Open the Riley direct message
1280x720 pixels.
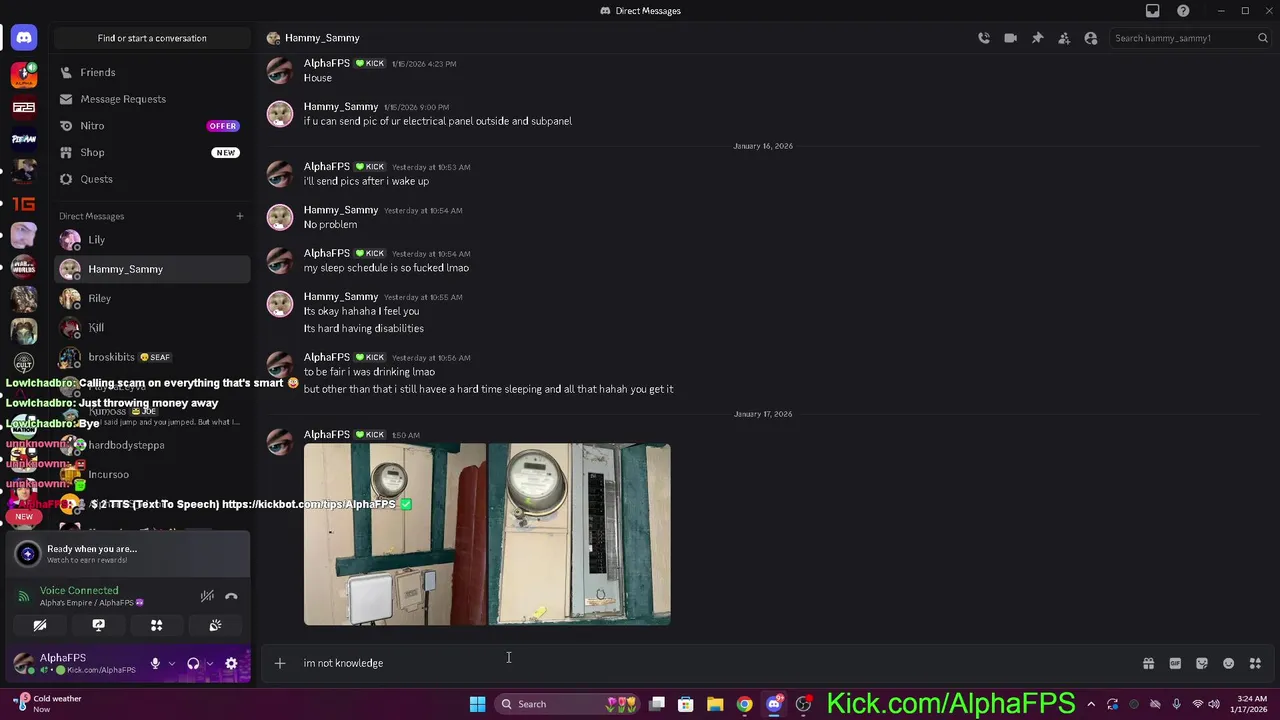click(x=152, y=298)
